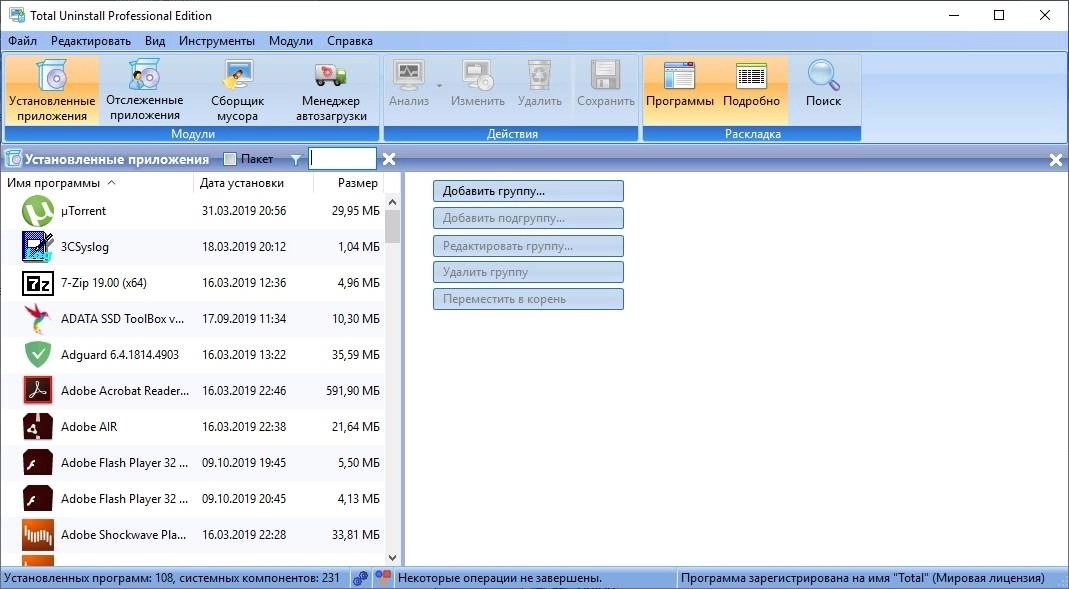This screenshot has height=589, width=1069.
Task: Click the status bar pending operations icon
Action: tap(383, 578)
